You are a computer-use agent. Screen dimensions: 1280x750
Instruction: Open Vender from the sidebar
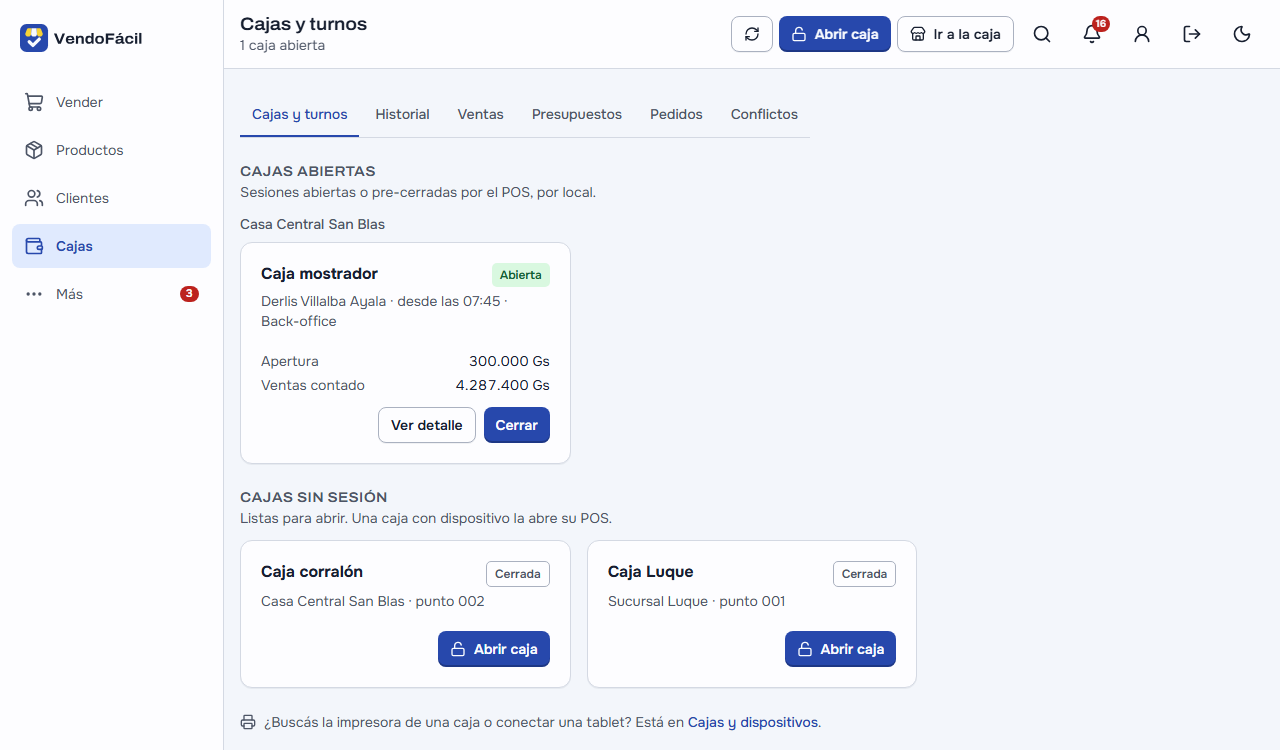[111, 102]
